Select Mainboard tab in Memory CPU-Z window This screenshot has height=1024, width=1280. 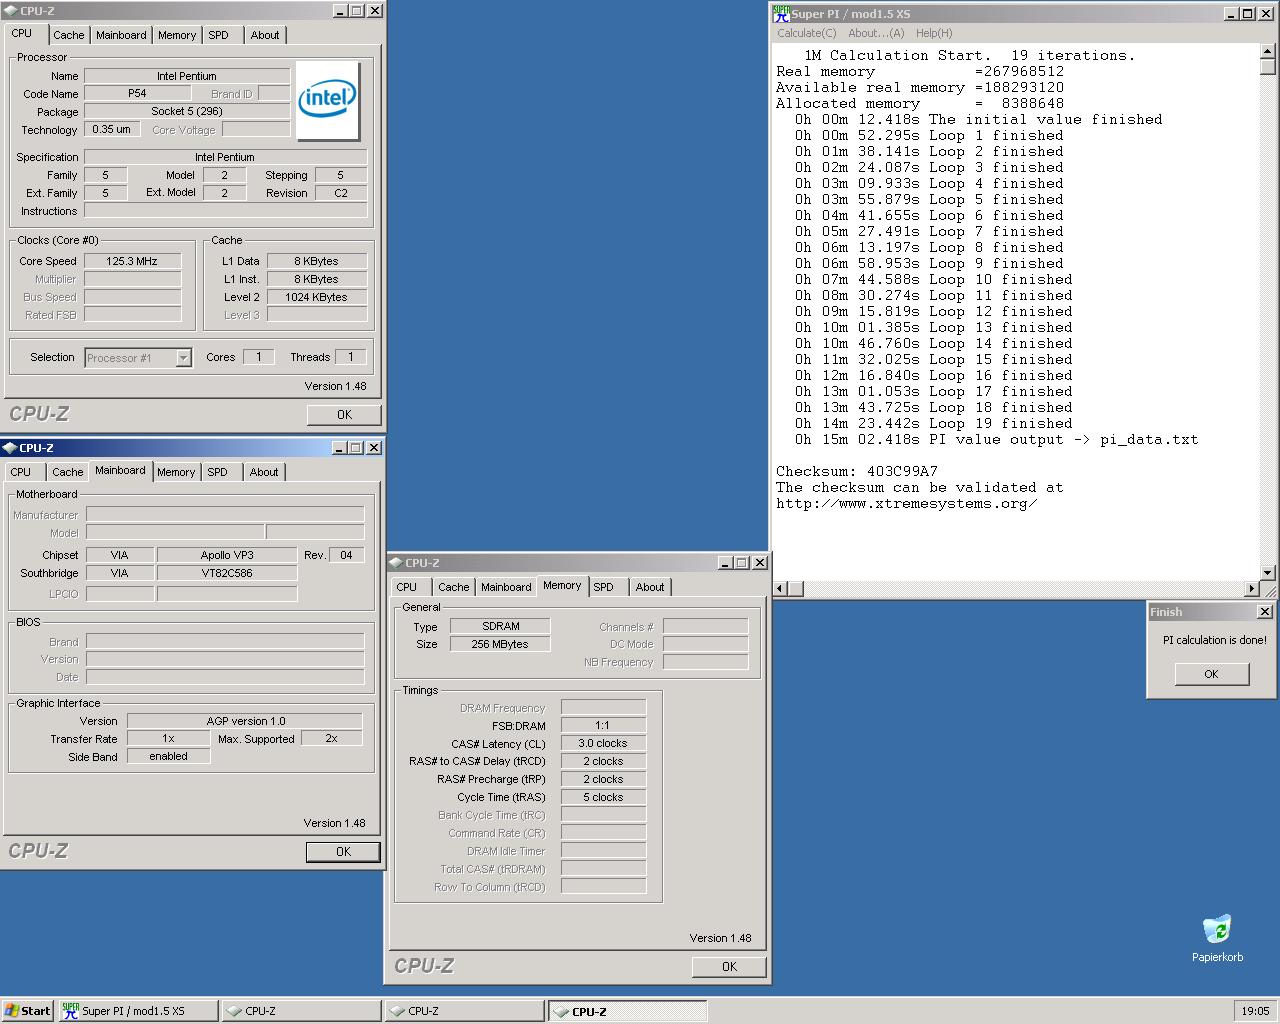pyautogui.click(x=506, y=587)
